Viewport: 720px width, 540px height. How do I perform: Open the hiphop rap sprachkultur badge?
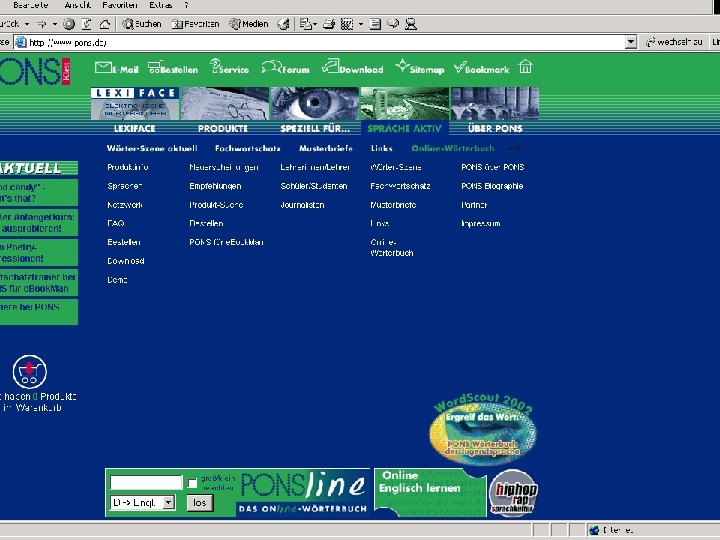[x=513, y=494]
